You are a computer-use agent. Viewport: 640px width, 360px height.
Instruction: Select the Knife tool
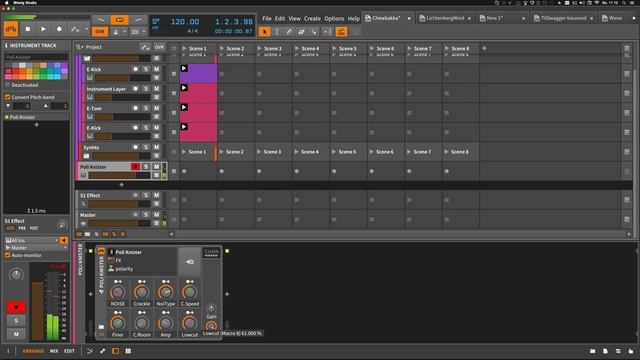coord(313,31)
